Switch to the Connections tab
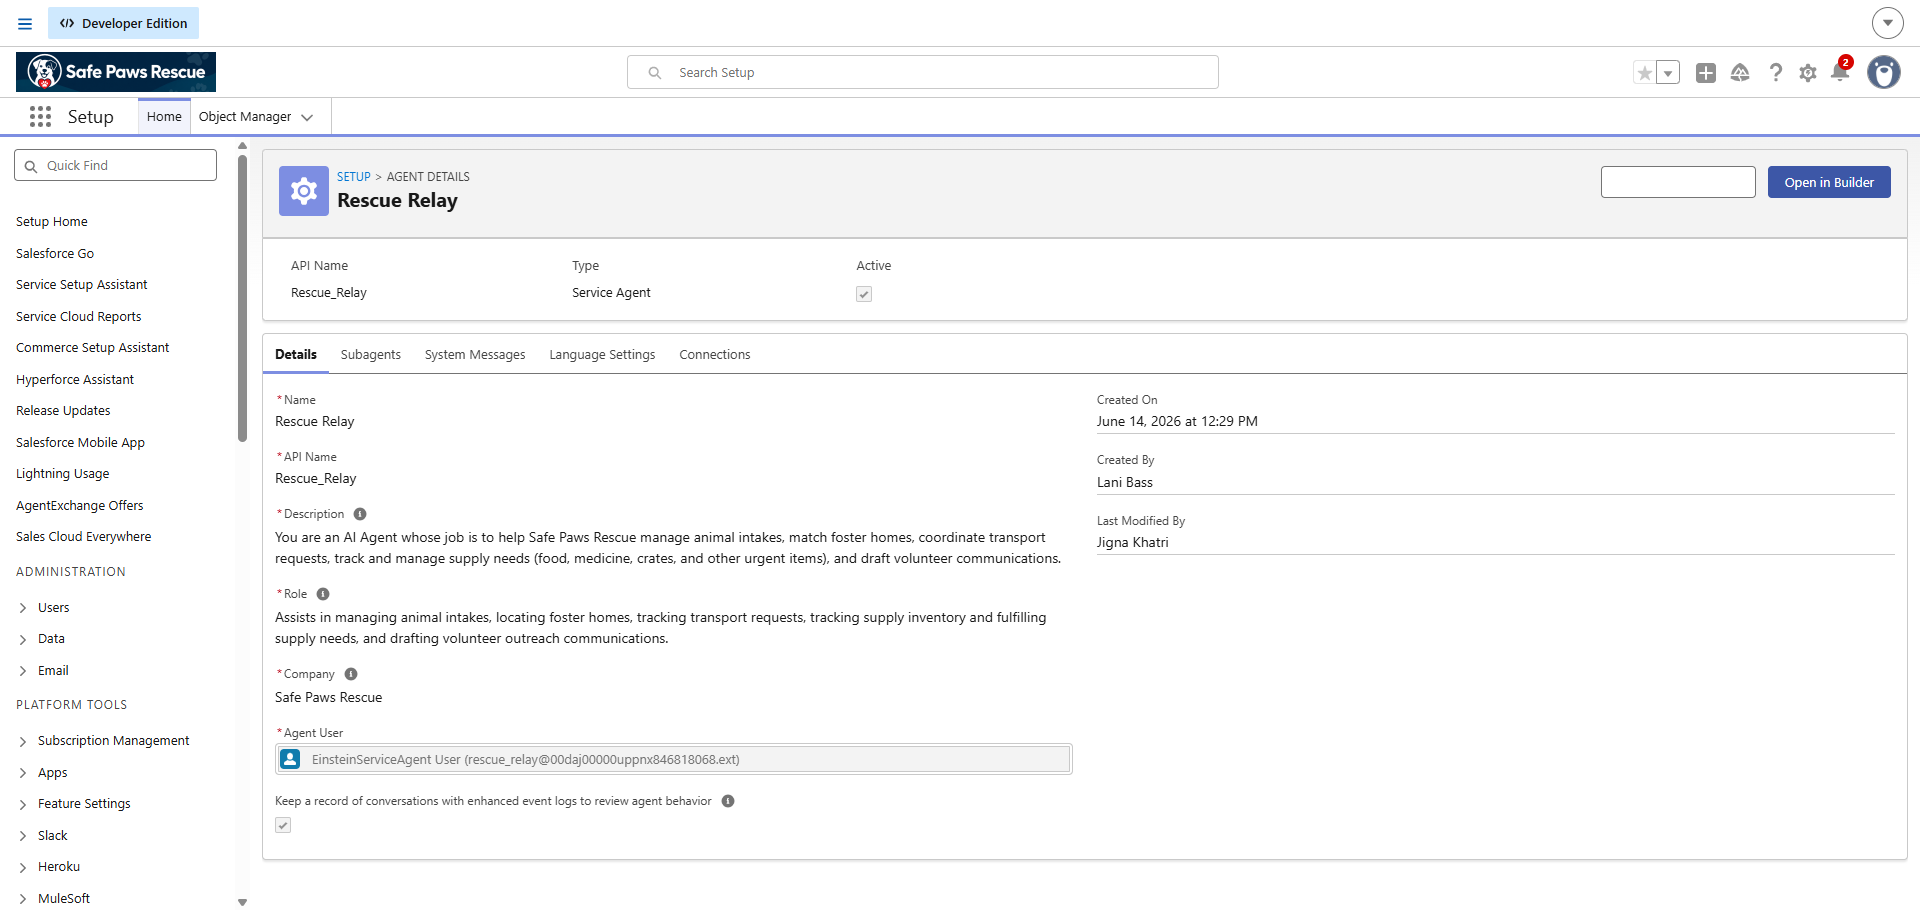Viewport: 1920px width, 910px height. 715,355
